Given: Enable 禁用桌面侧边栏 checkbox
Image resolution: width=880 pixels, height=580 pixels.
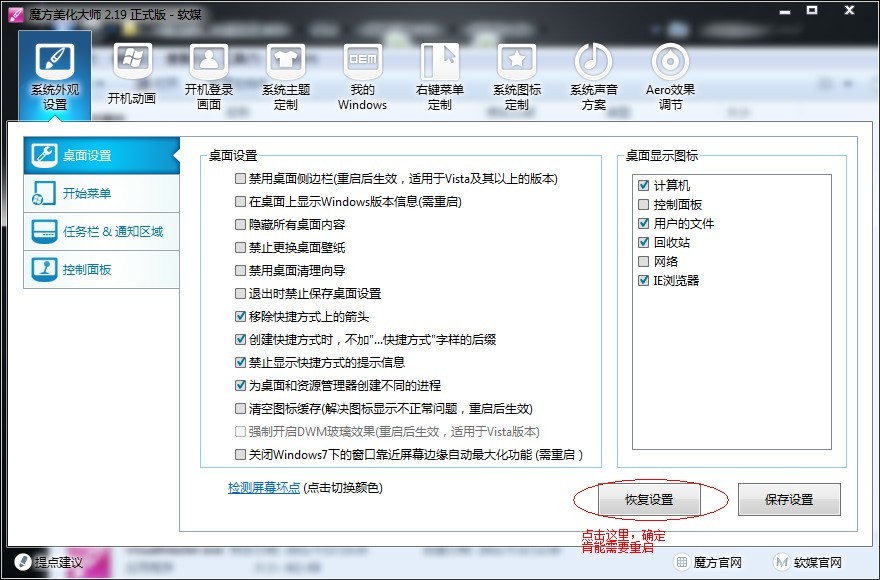Looking at the screenshot, I should click(x=240, y=179).
